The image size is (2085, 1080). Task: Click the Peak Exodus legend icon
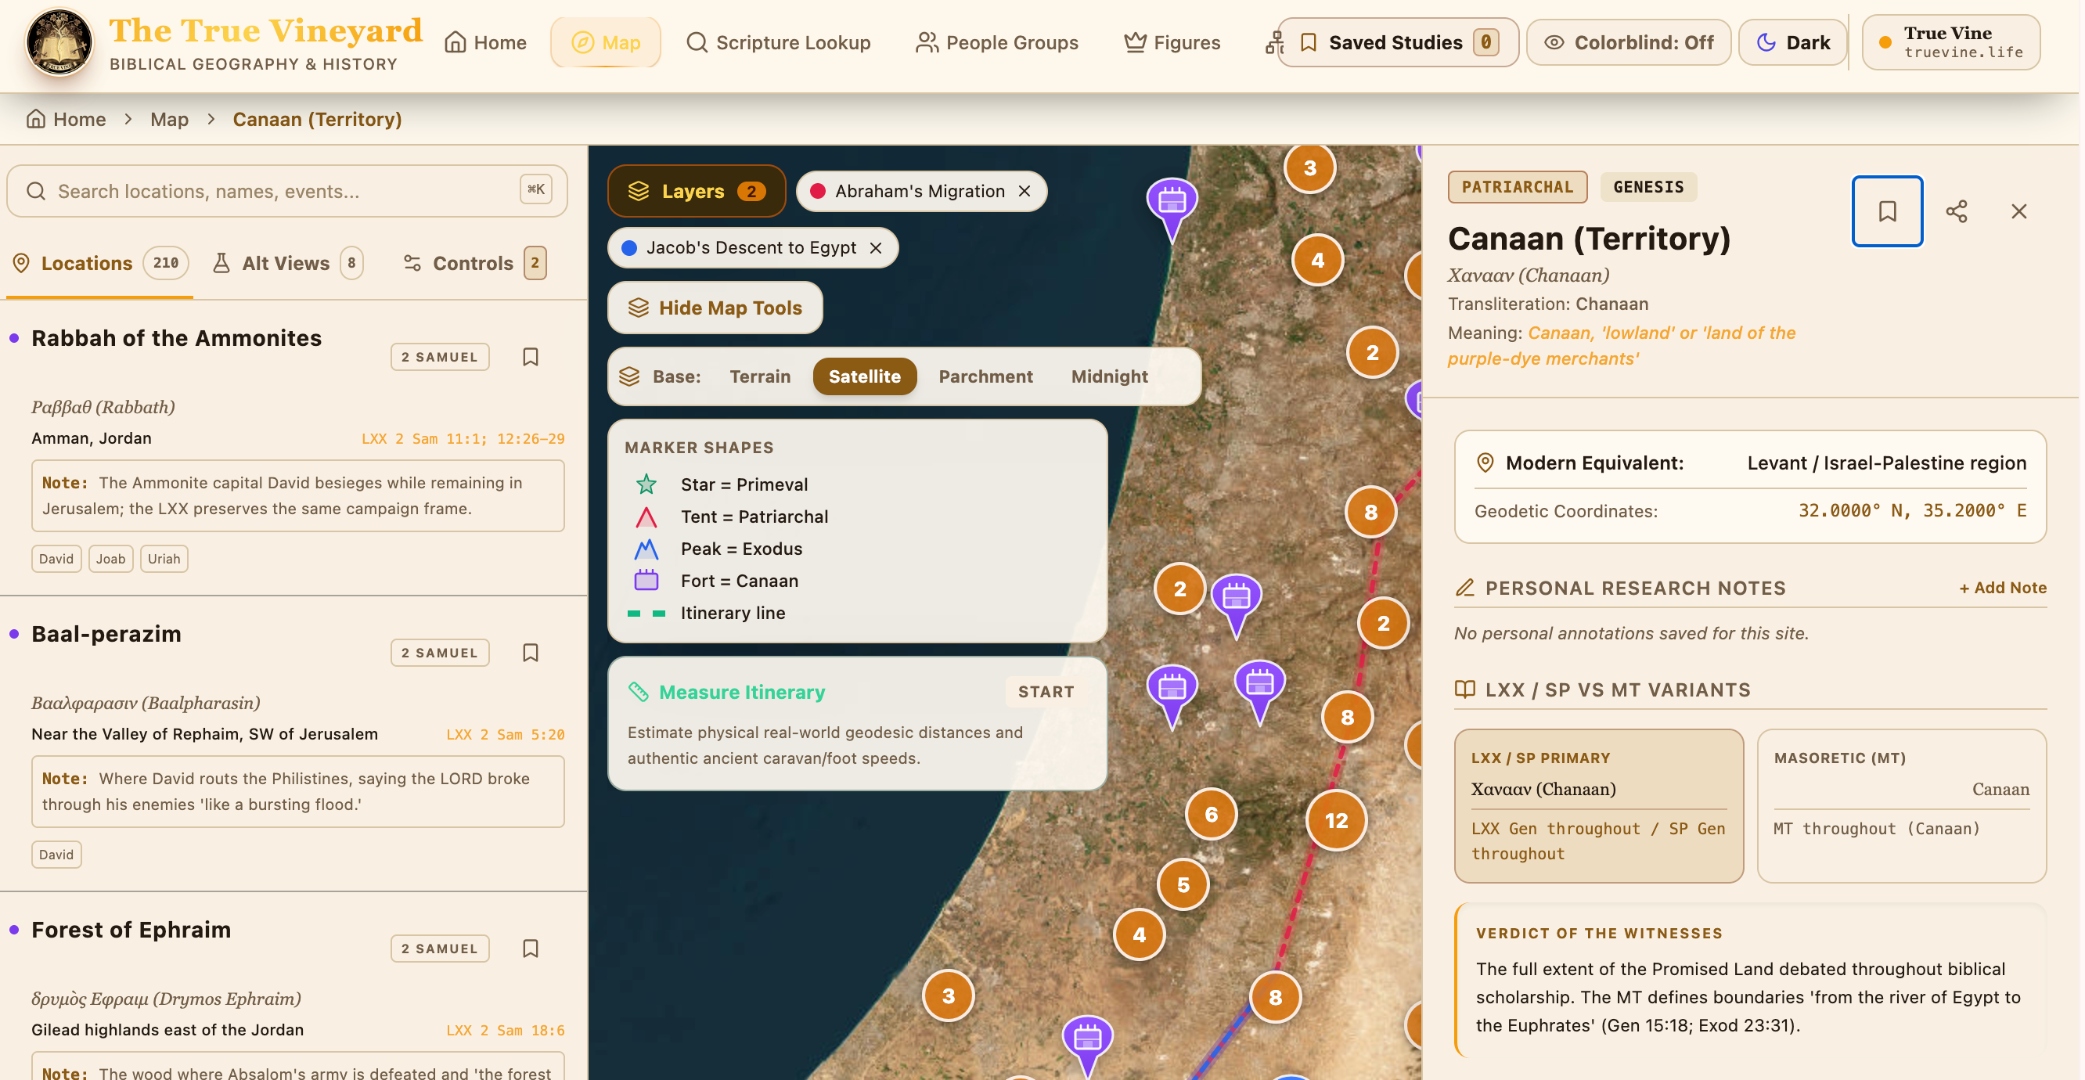point(647,549)
